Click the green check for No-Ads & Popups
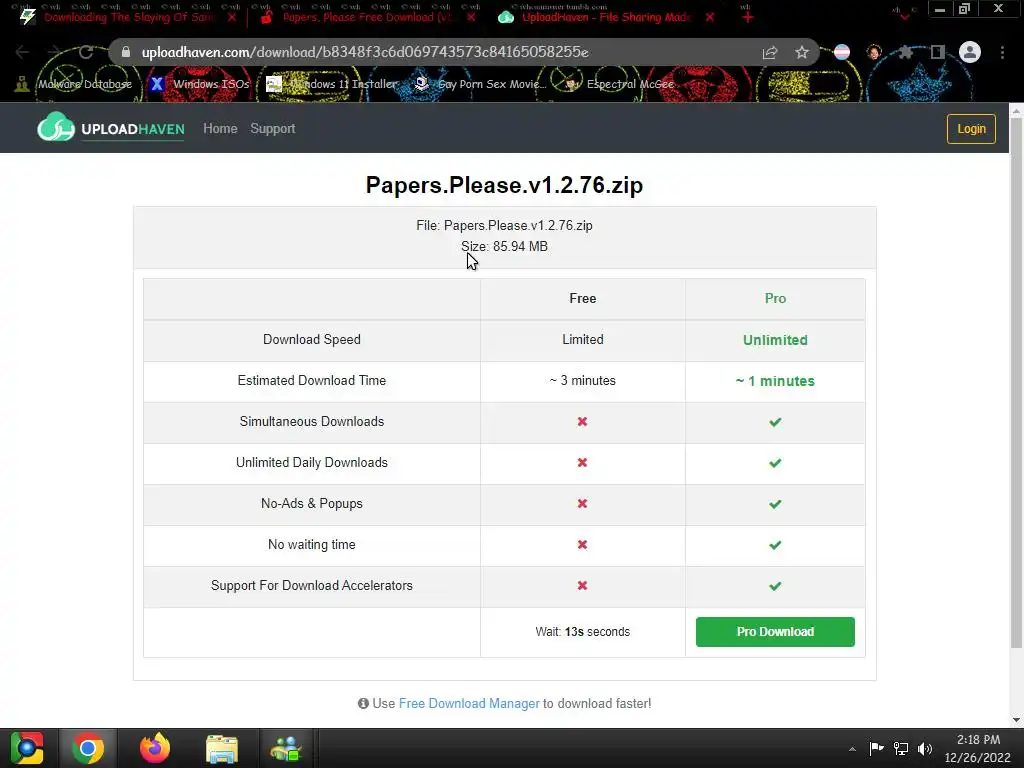1024x768 pixels. click(775, 504)
